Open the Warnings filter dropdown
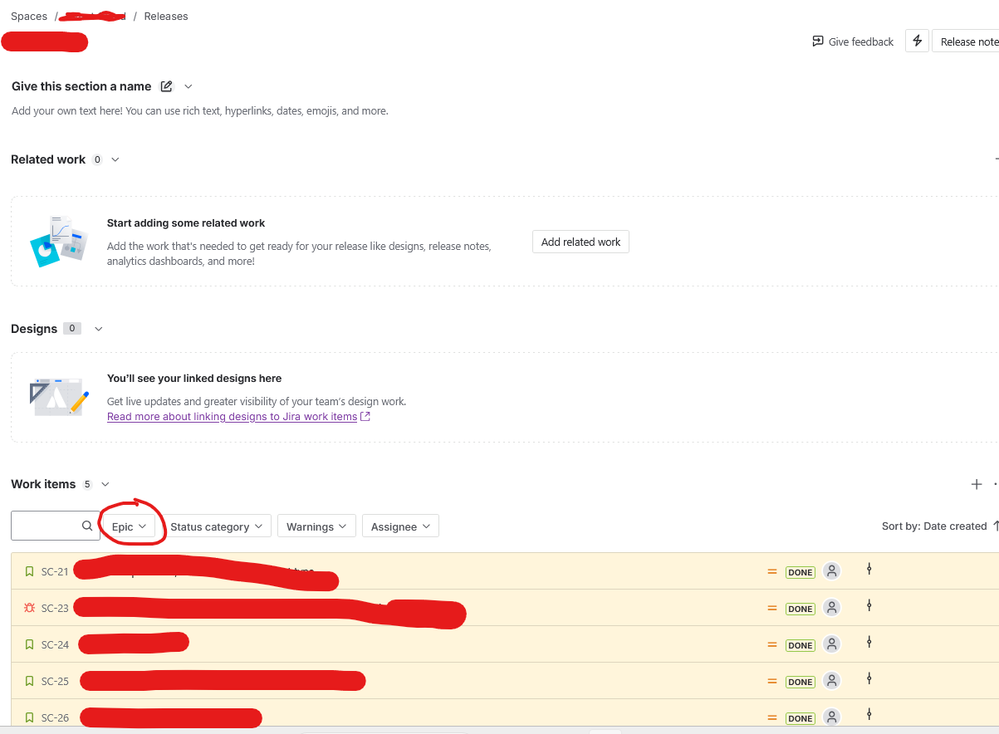 click(316, 526)
